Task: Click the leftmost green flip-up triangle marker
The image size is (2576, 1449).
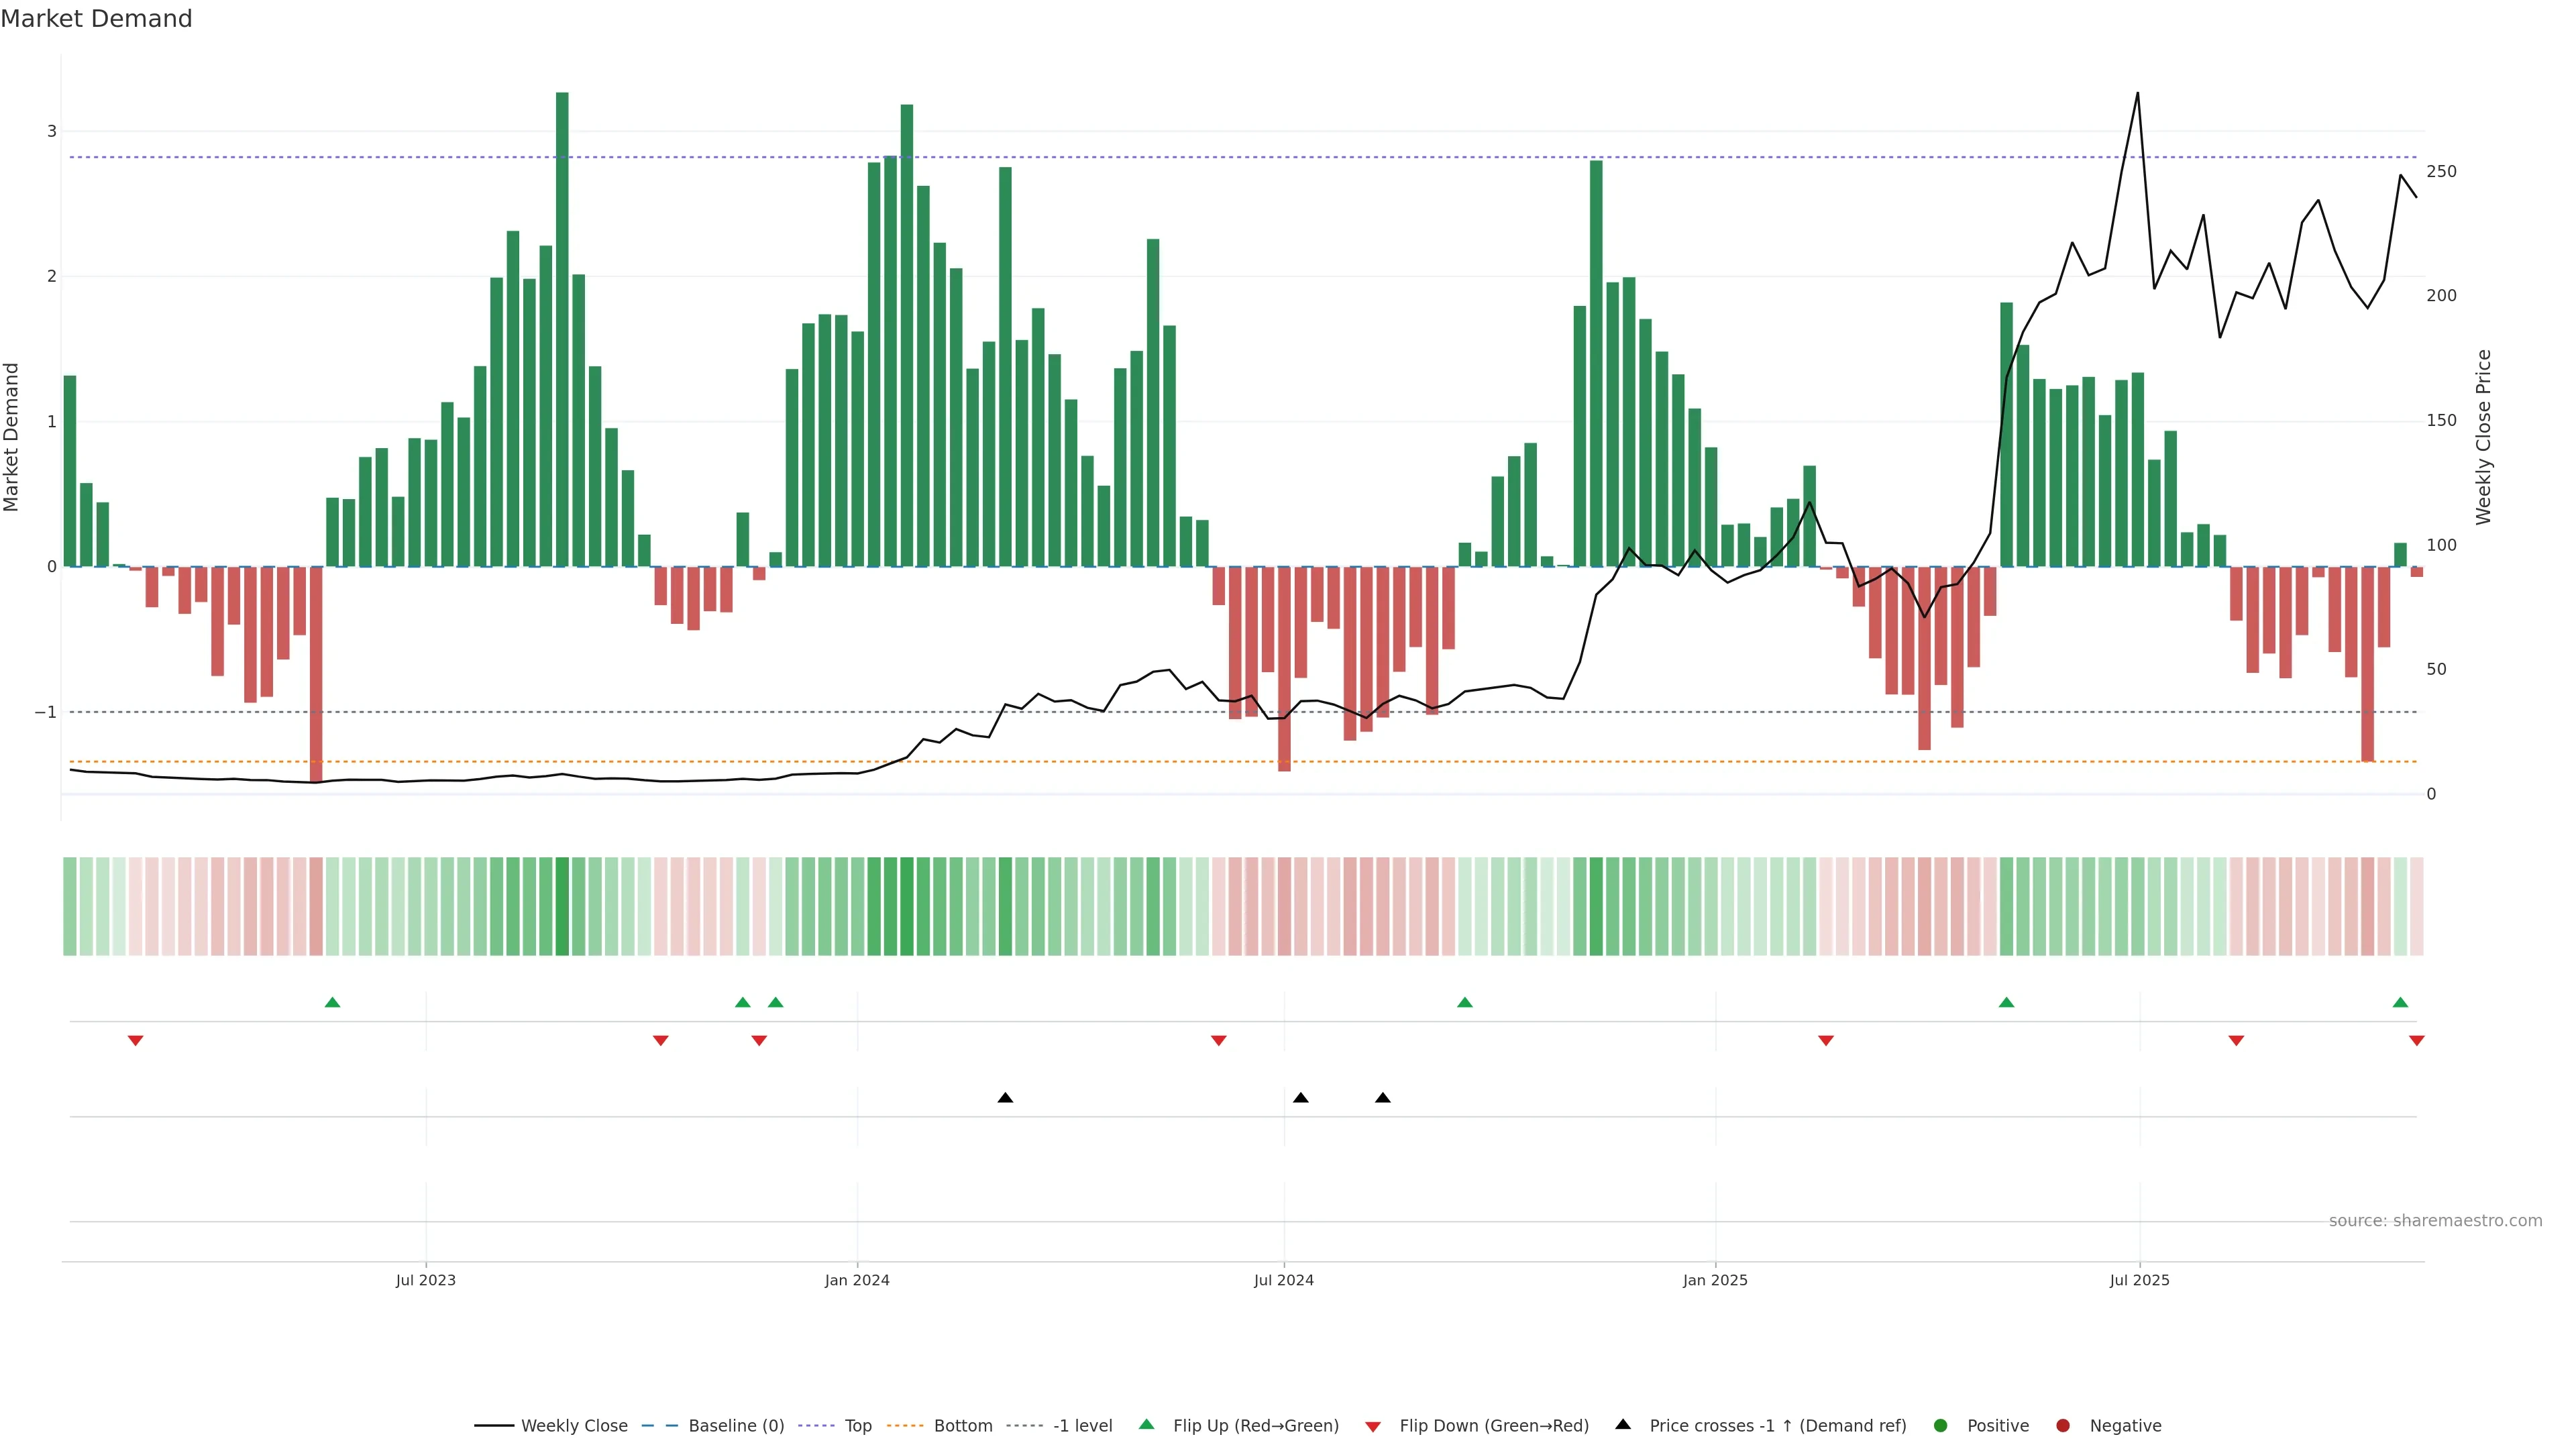Action: click(333, 1002)
